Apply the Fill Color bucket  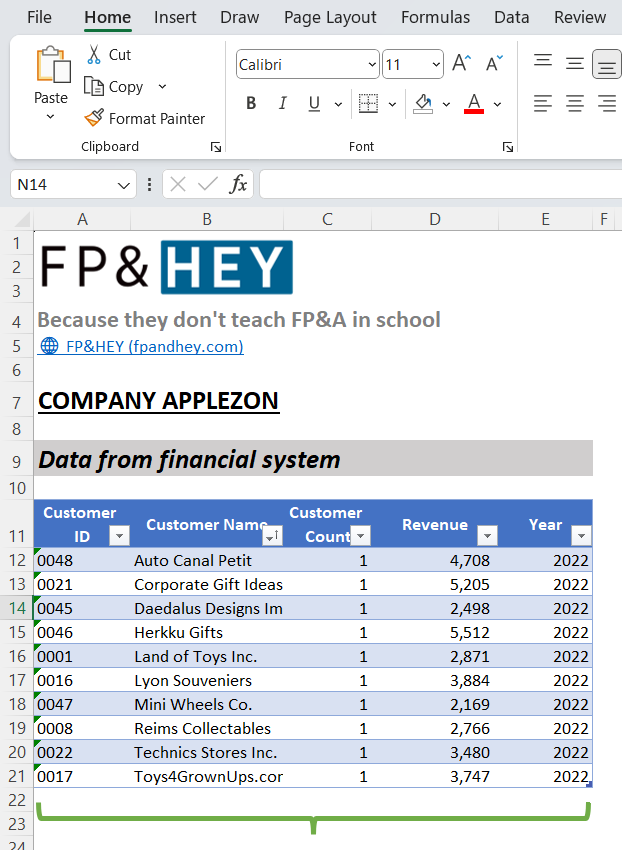point(423,103)
